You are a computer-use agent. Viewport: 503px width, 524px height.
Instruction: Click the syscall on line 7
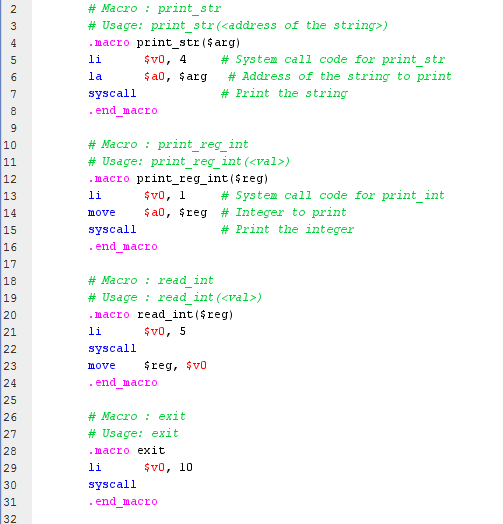click(112, 94)
